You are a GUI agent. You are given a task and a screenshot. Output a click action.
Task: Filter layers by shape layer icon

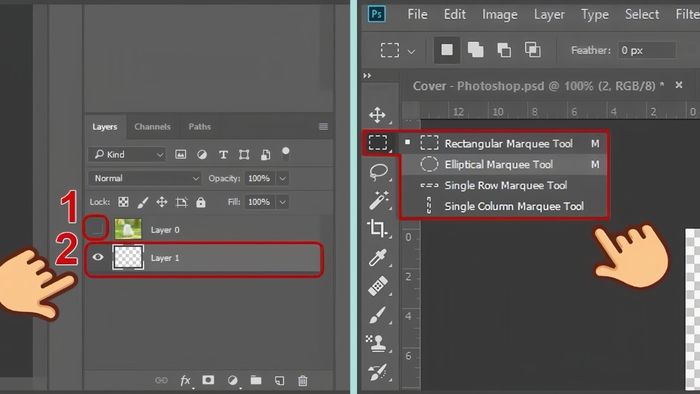point(244,154)
